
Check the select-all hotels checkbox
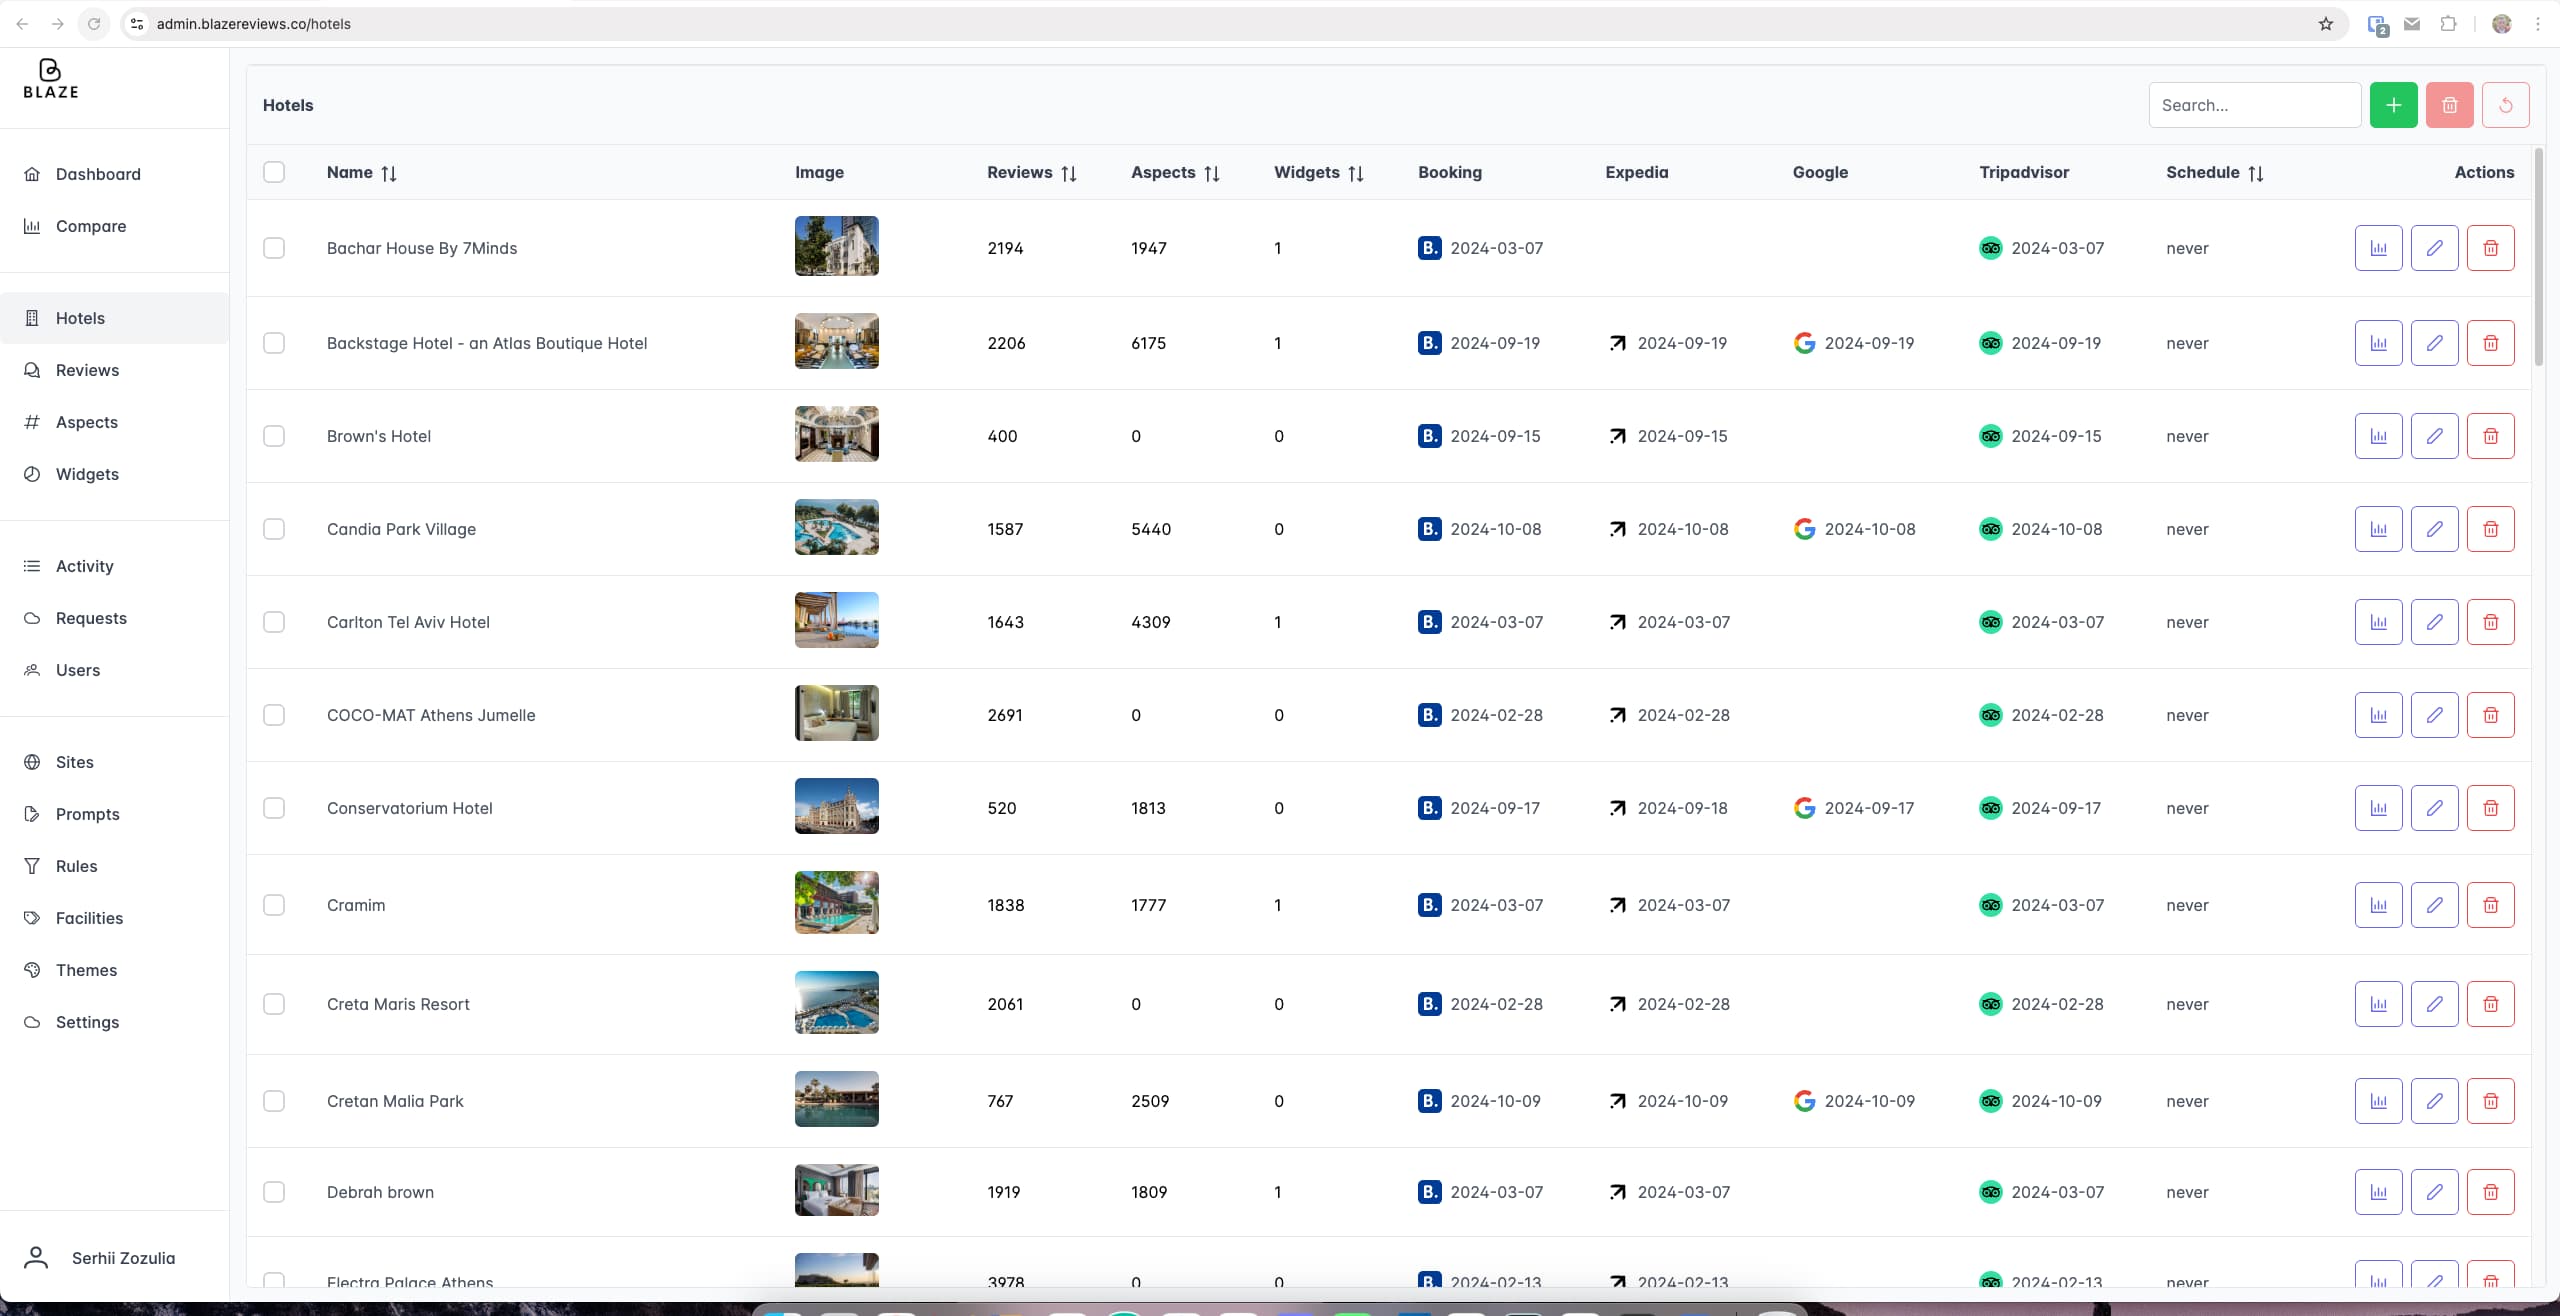(274, 172)
